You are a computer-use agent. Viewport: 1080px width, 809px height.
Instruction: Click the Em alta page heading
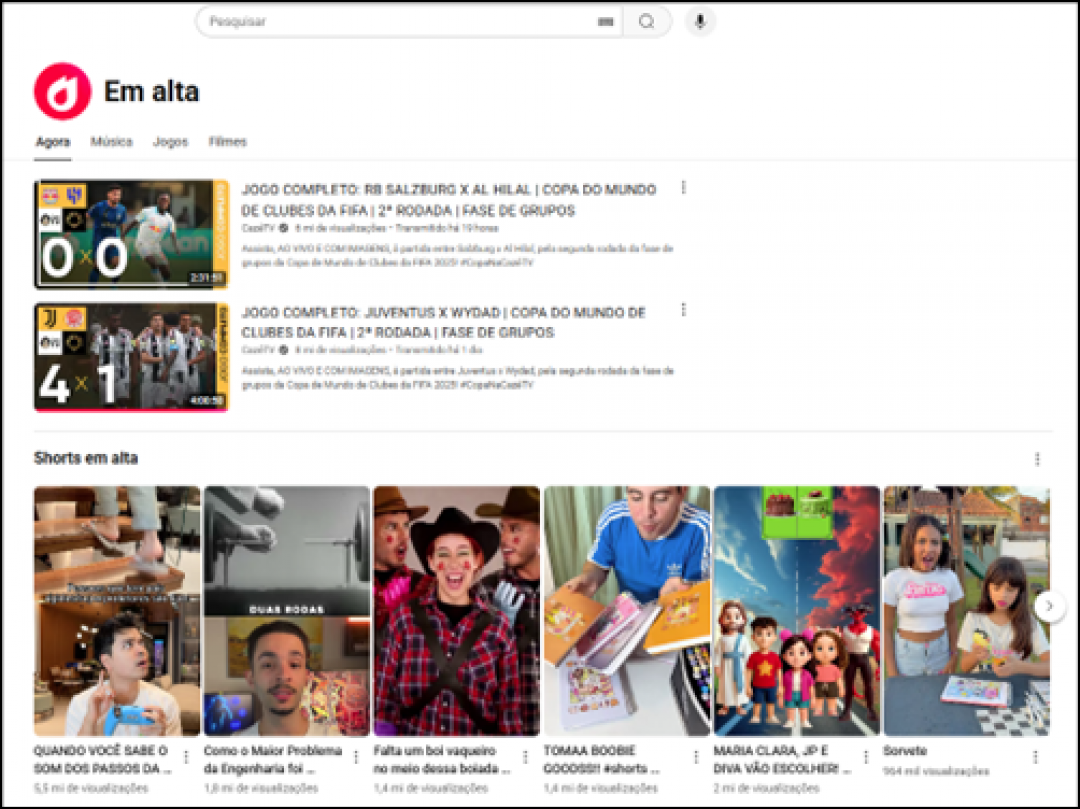tap(152, 92)
